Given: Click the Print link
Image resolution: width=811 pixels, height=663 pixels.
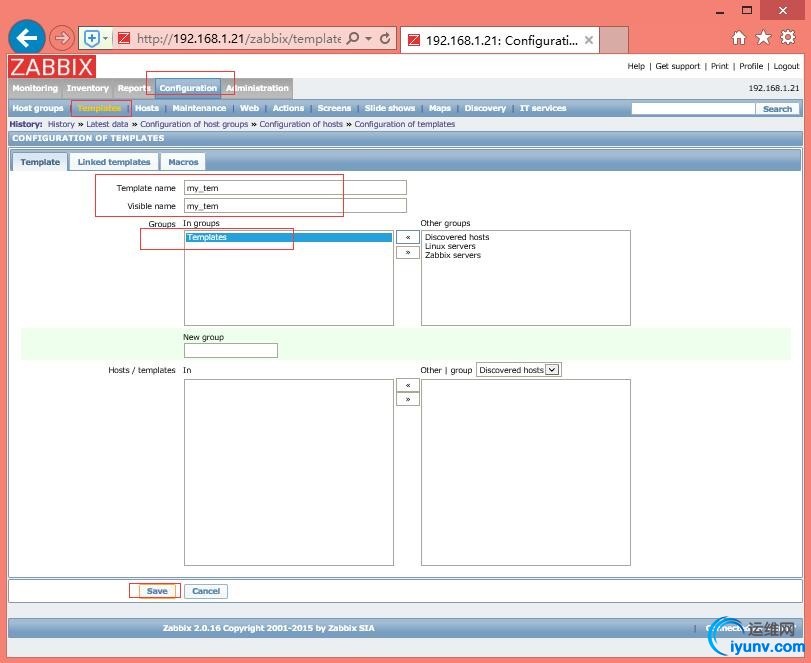Looking at the screenshot, I should [x=719, y=66].
